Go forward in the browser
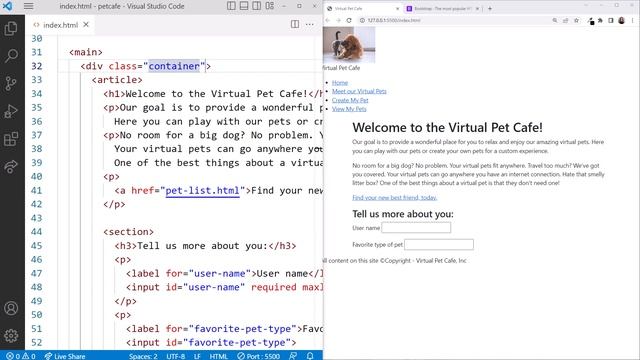This screenshot has width=640, height=360. (x=338, y=20)
